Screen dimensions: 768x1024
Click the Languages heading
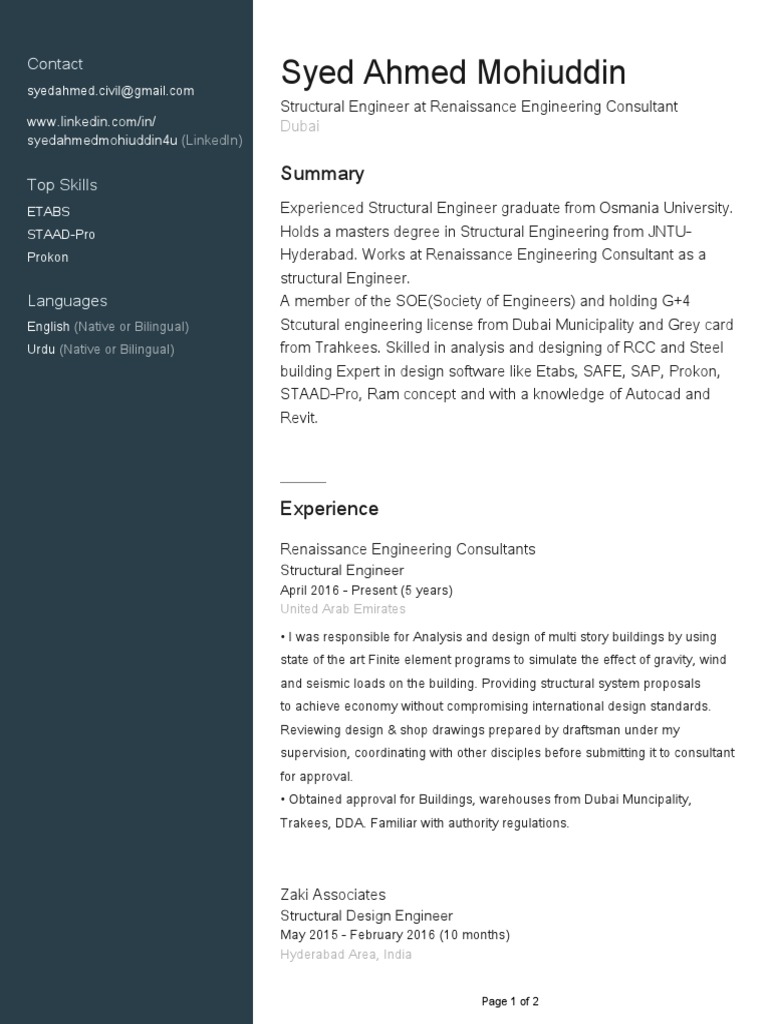[67, 301]
